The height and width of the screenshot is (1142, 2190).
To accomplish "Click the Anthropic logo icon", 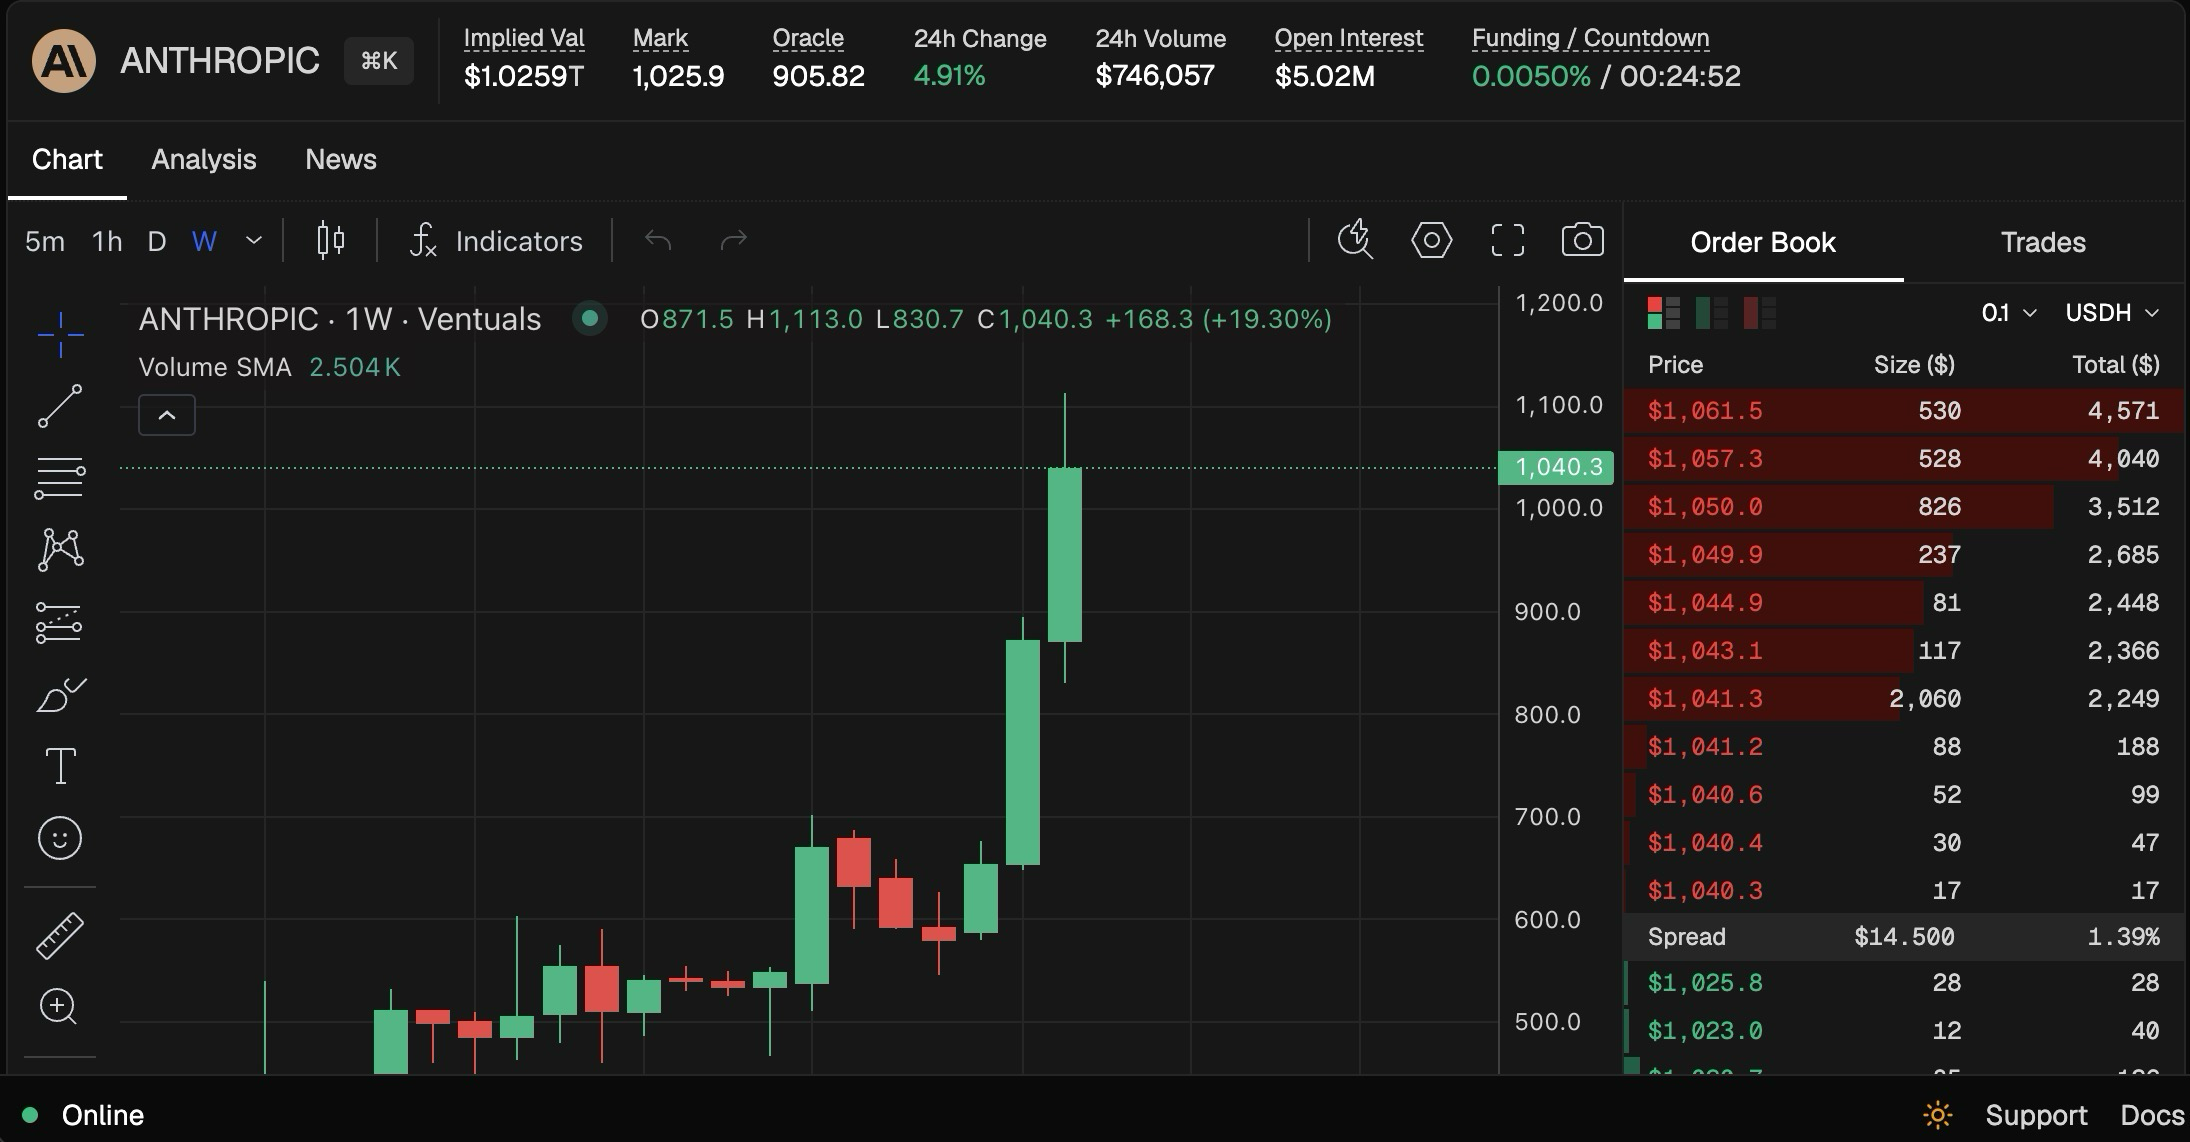I will 64,61.
